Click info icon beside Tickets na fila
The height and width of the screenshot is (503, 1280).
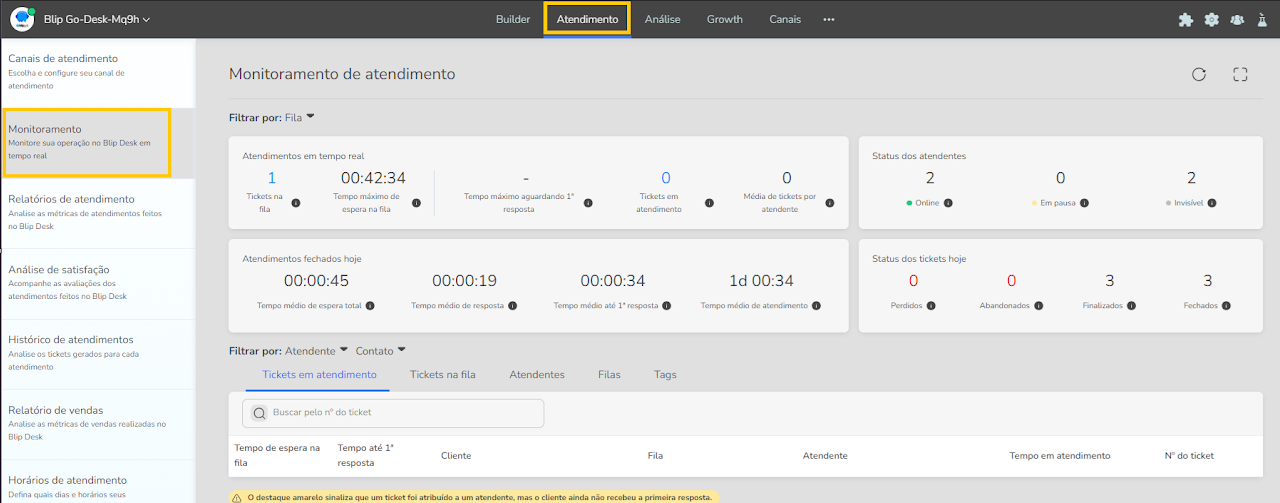(x=296, y=203)
